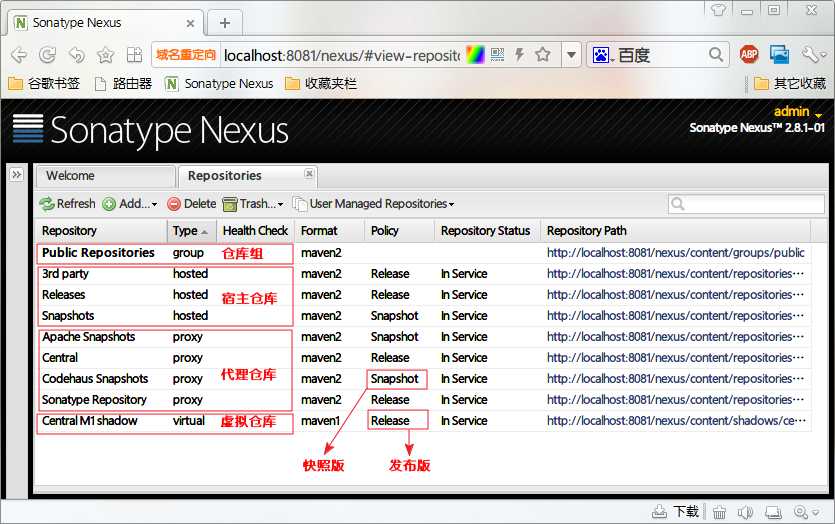Select the Apache Snapshots repository row

pos(423,337)
